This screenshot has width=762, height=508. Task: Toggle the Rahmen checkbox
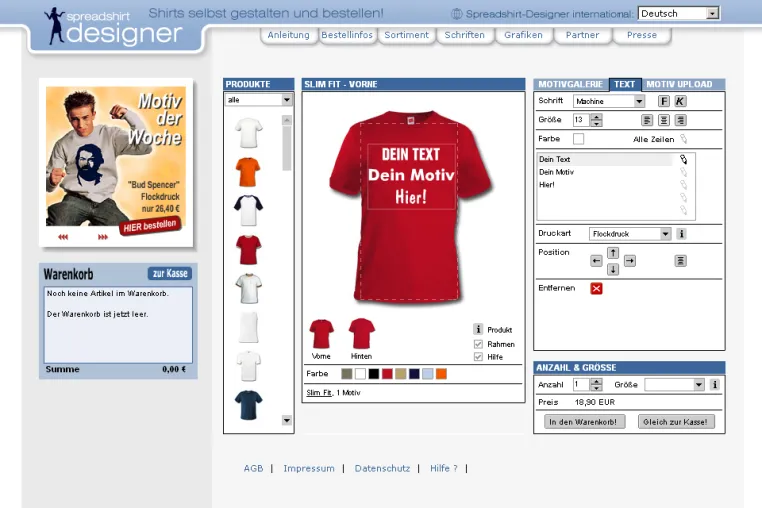478,344
